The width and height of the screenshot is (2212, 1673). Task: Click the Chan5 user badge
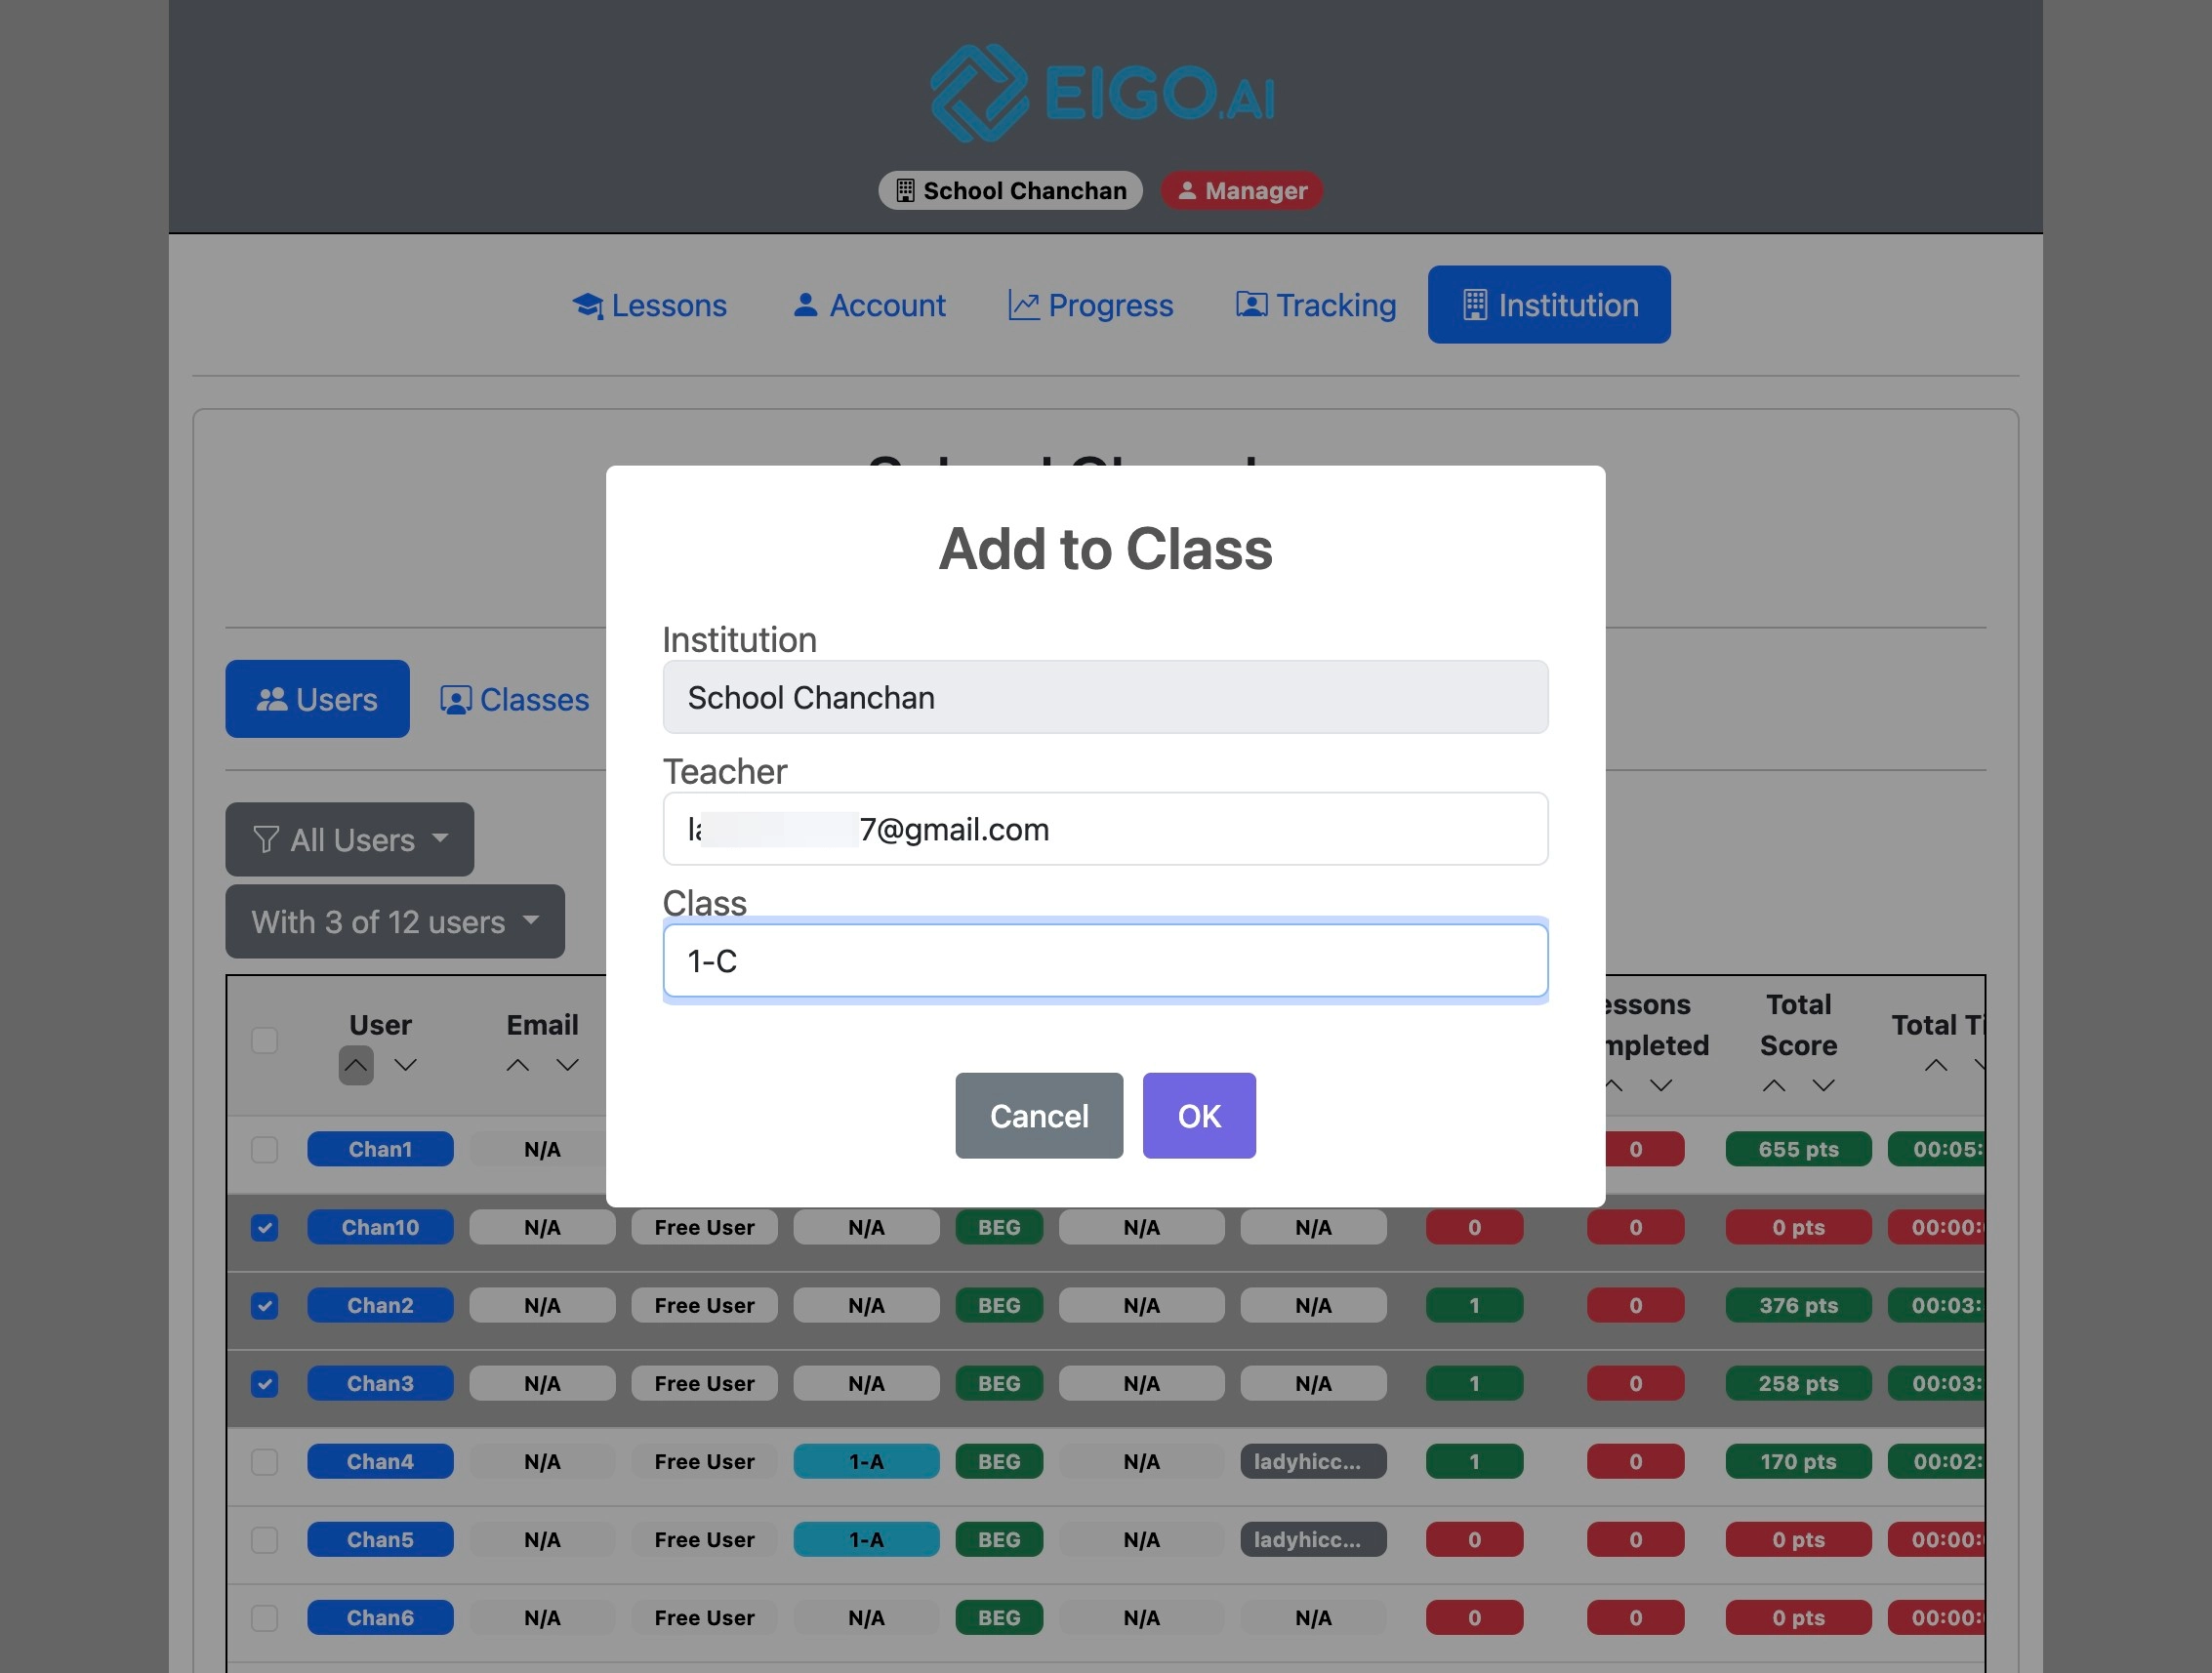(x=380, y=1540)
